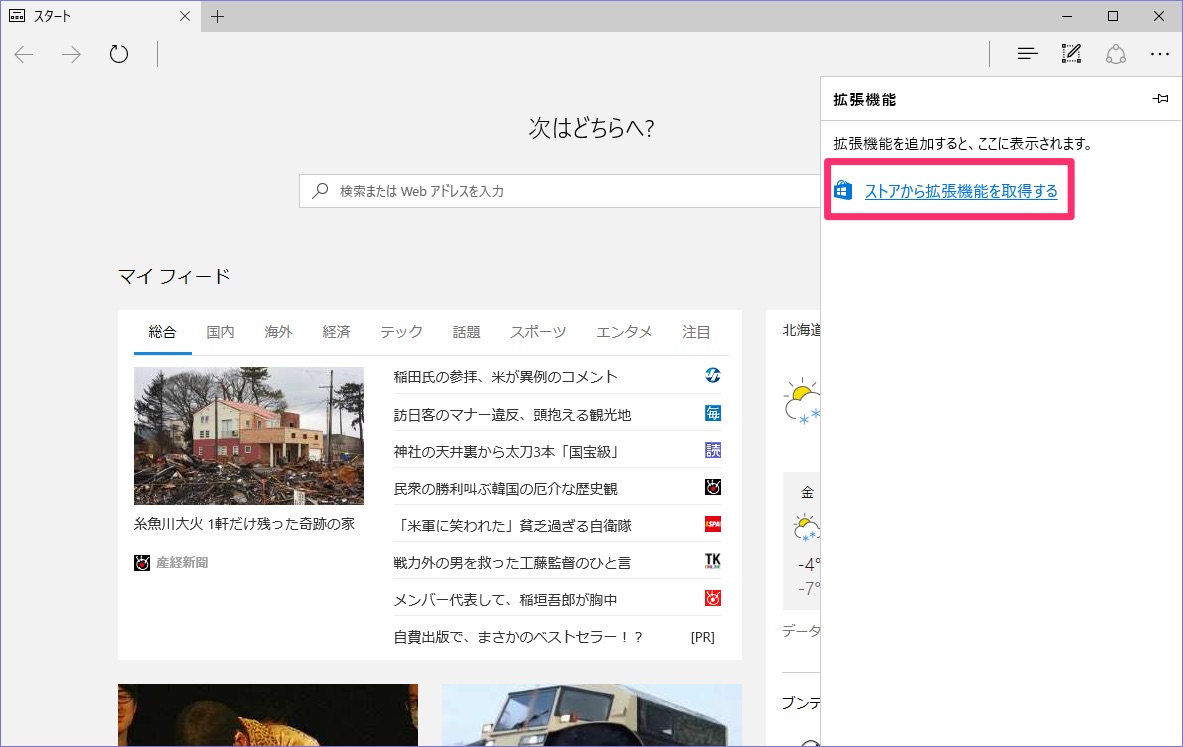Maximize the Edge window

point(1113,16)
